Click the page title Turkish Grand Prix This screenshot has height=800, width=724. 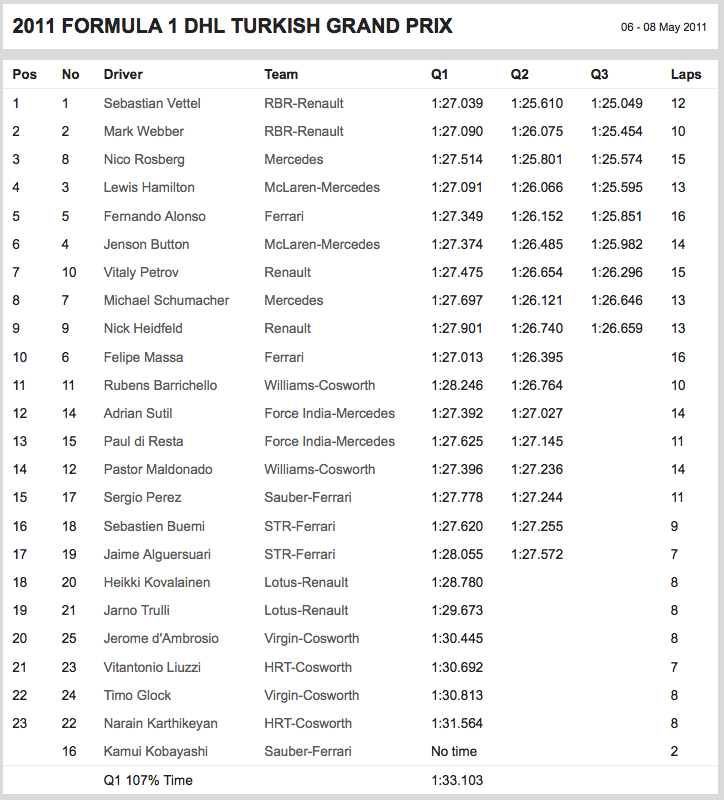coord(232,26)
